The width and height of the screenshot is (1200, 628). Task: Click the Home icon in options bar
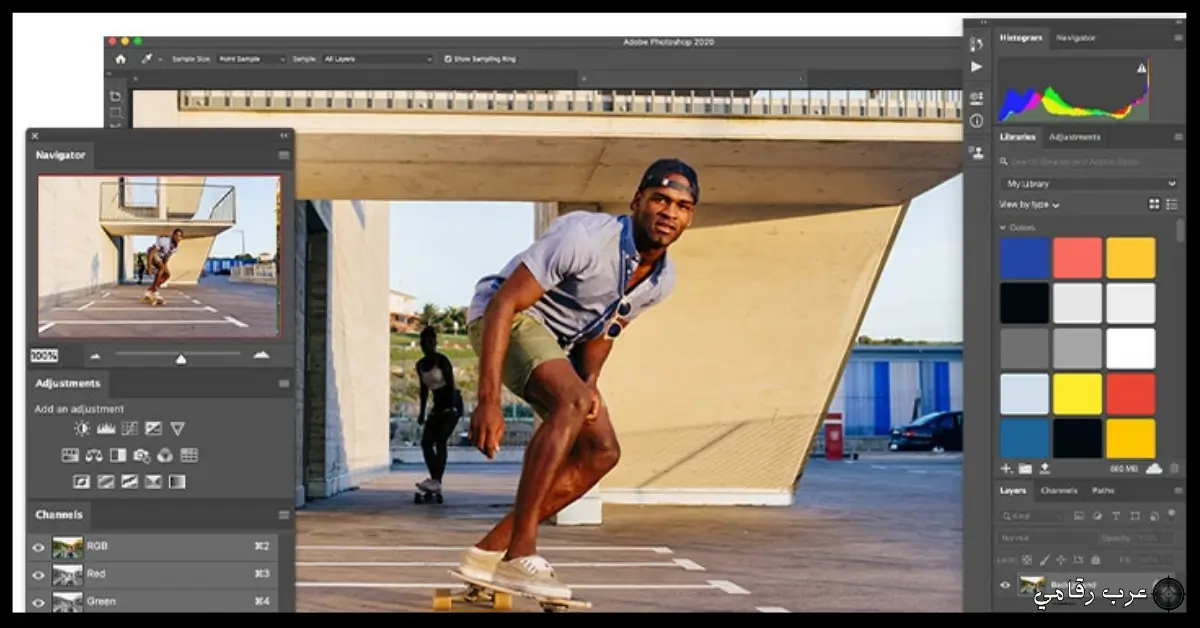point(121,59)
